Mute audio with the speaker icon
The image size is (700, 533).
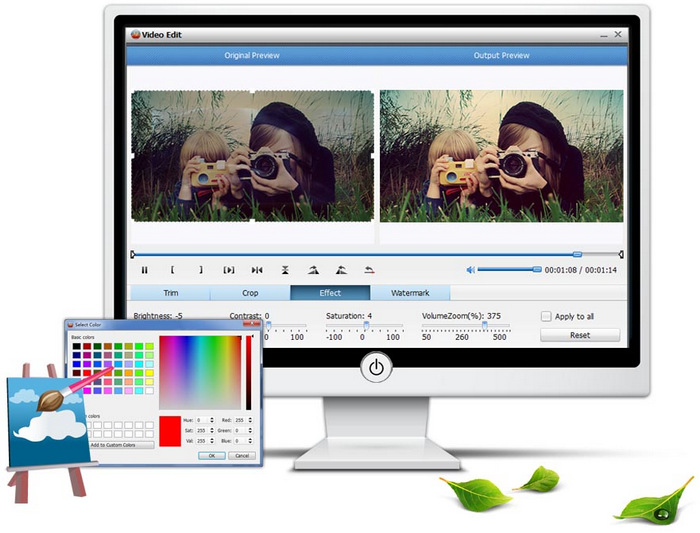click(470, 270)
